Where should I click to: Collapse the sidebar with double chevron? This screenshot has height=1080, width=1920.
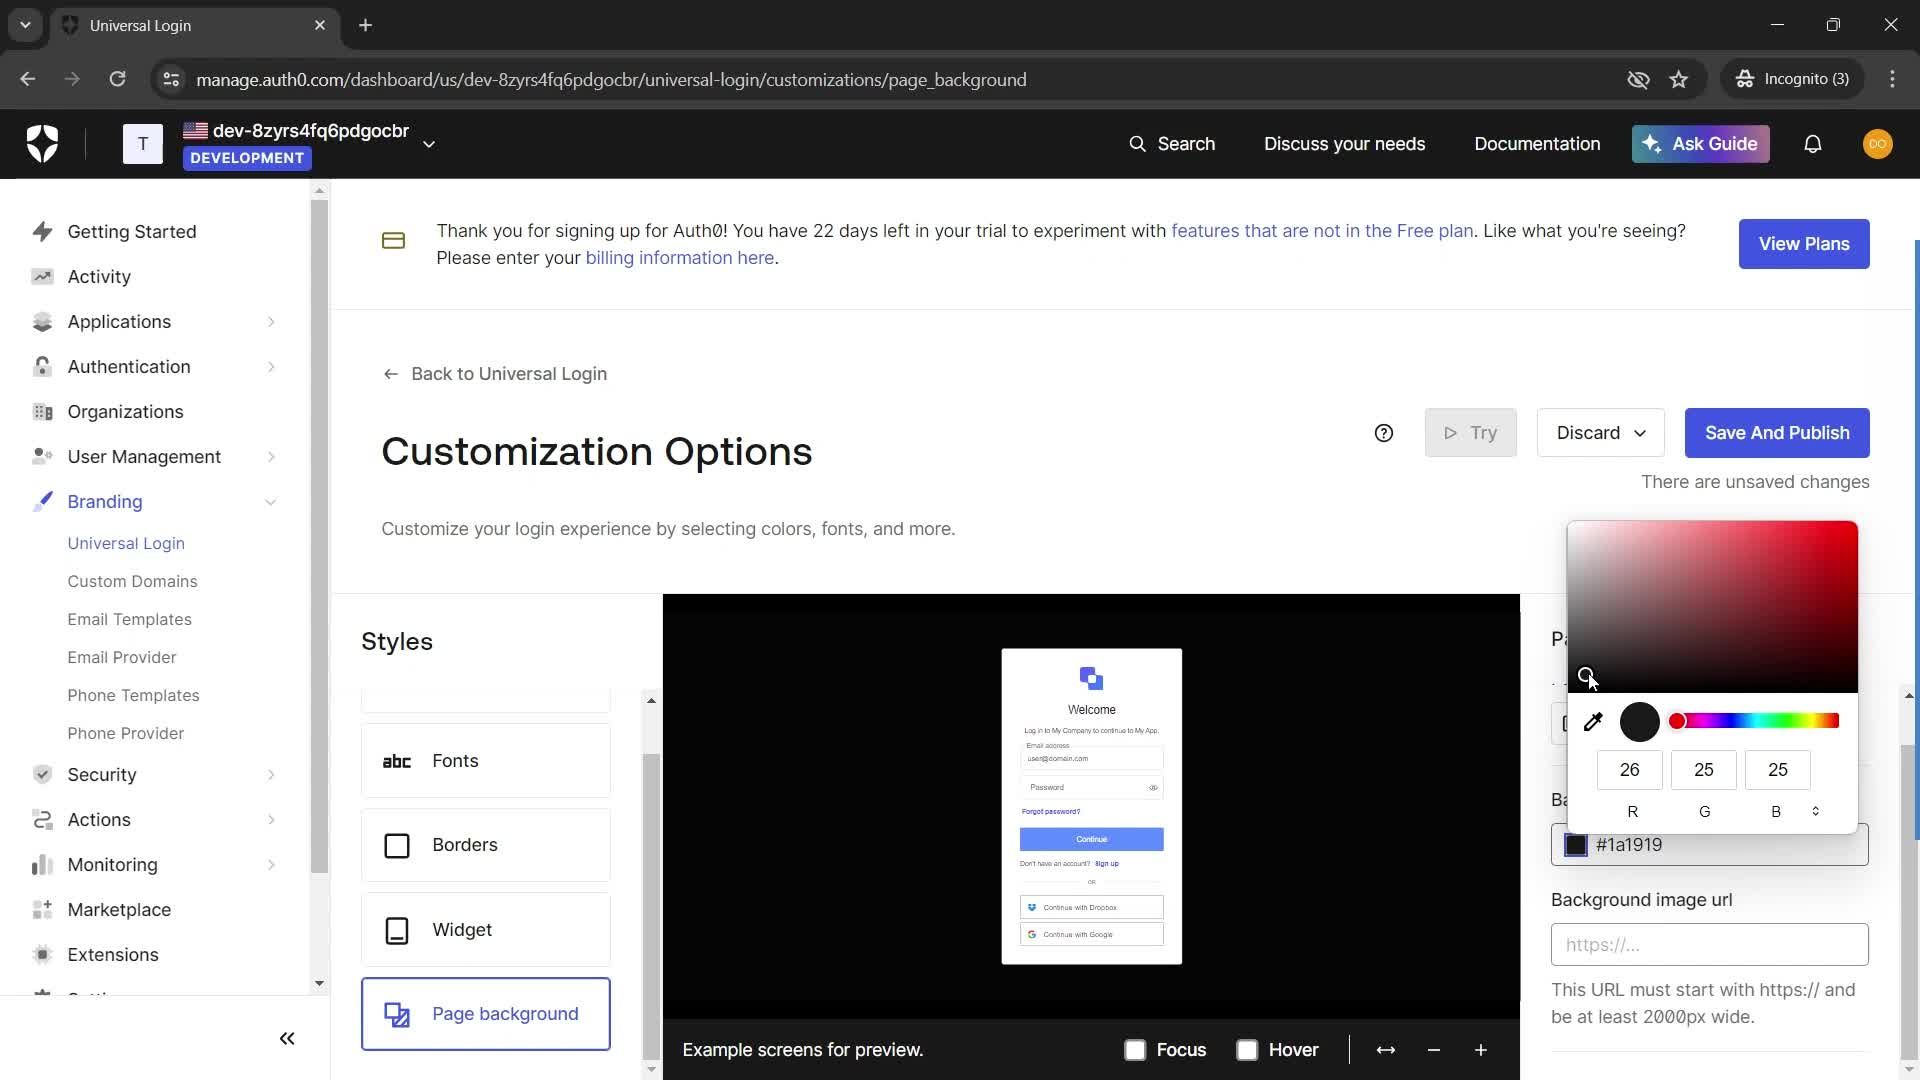(x=287, y=1039)
